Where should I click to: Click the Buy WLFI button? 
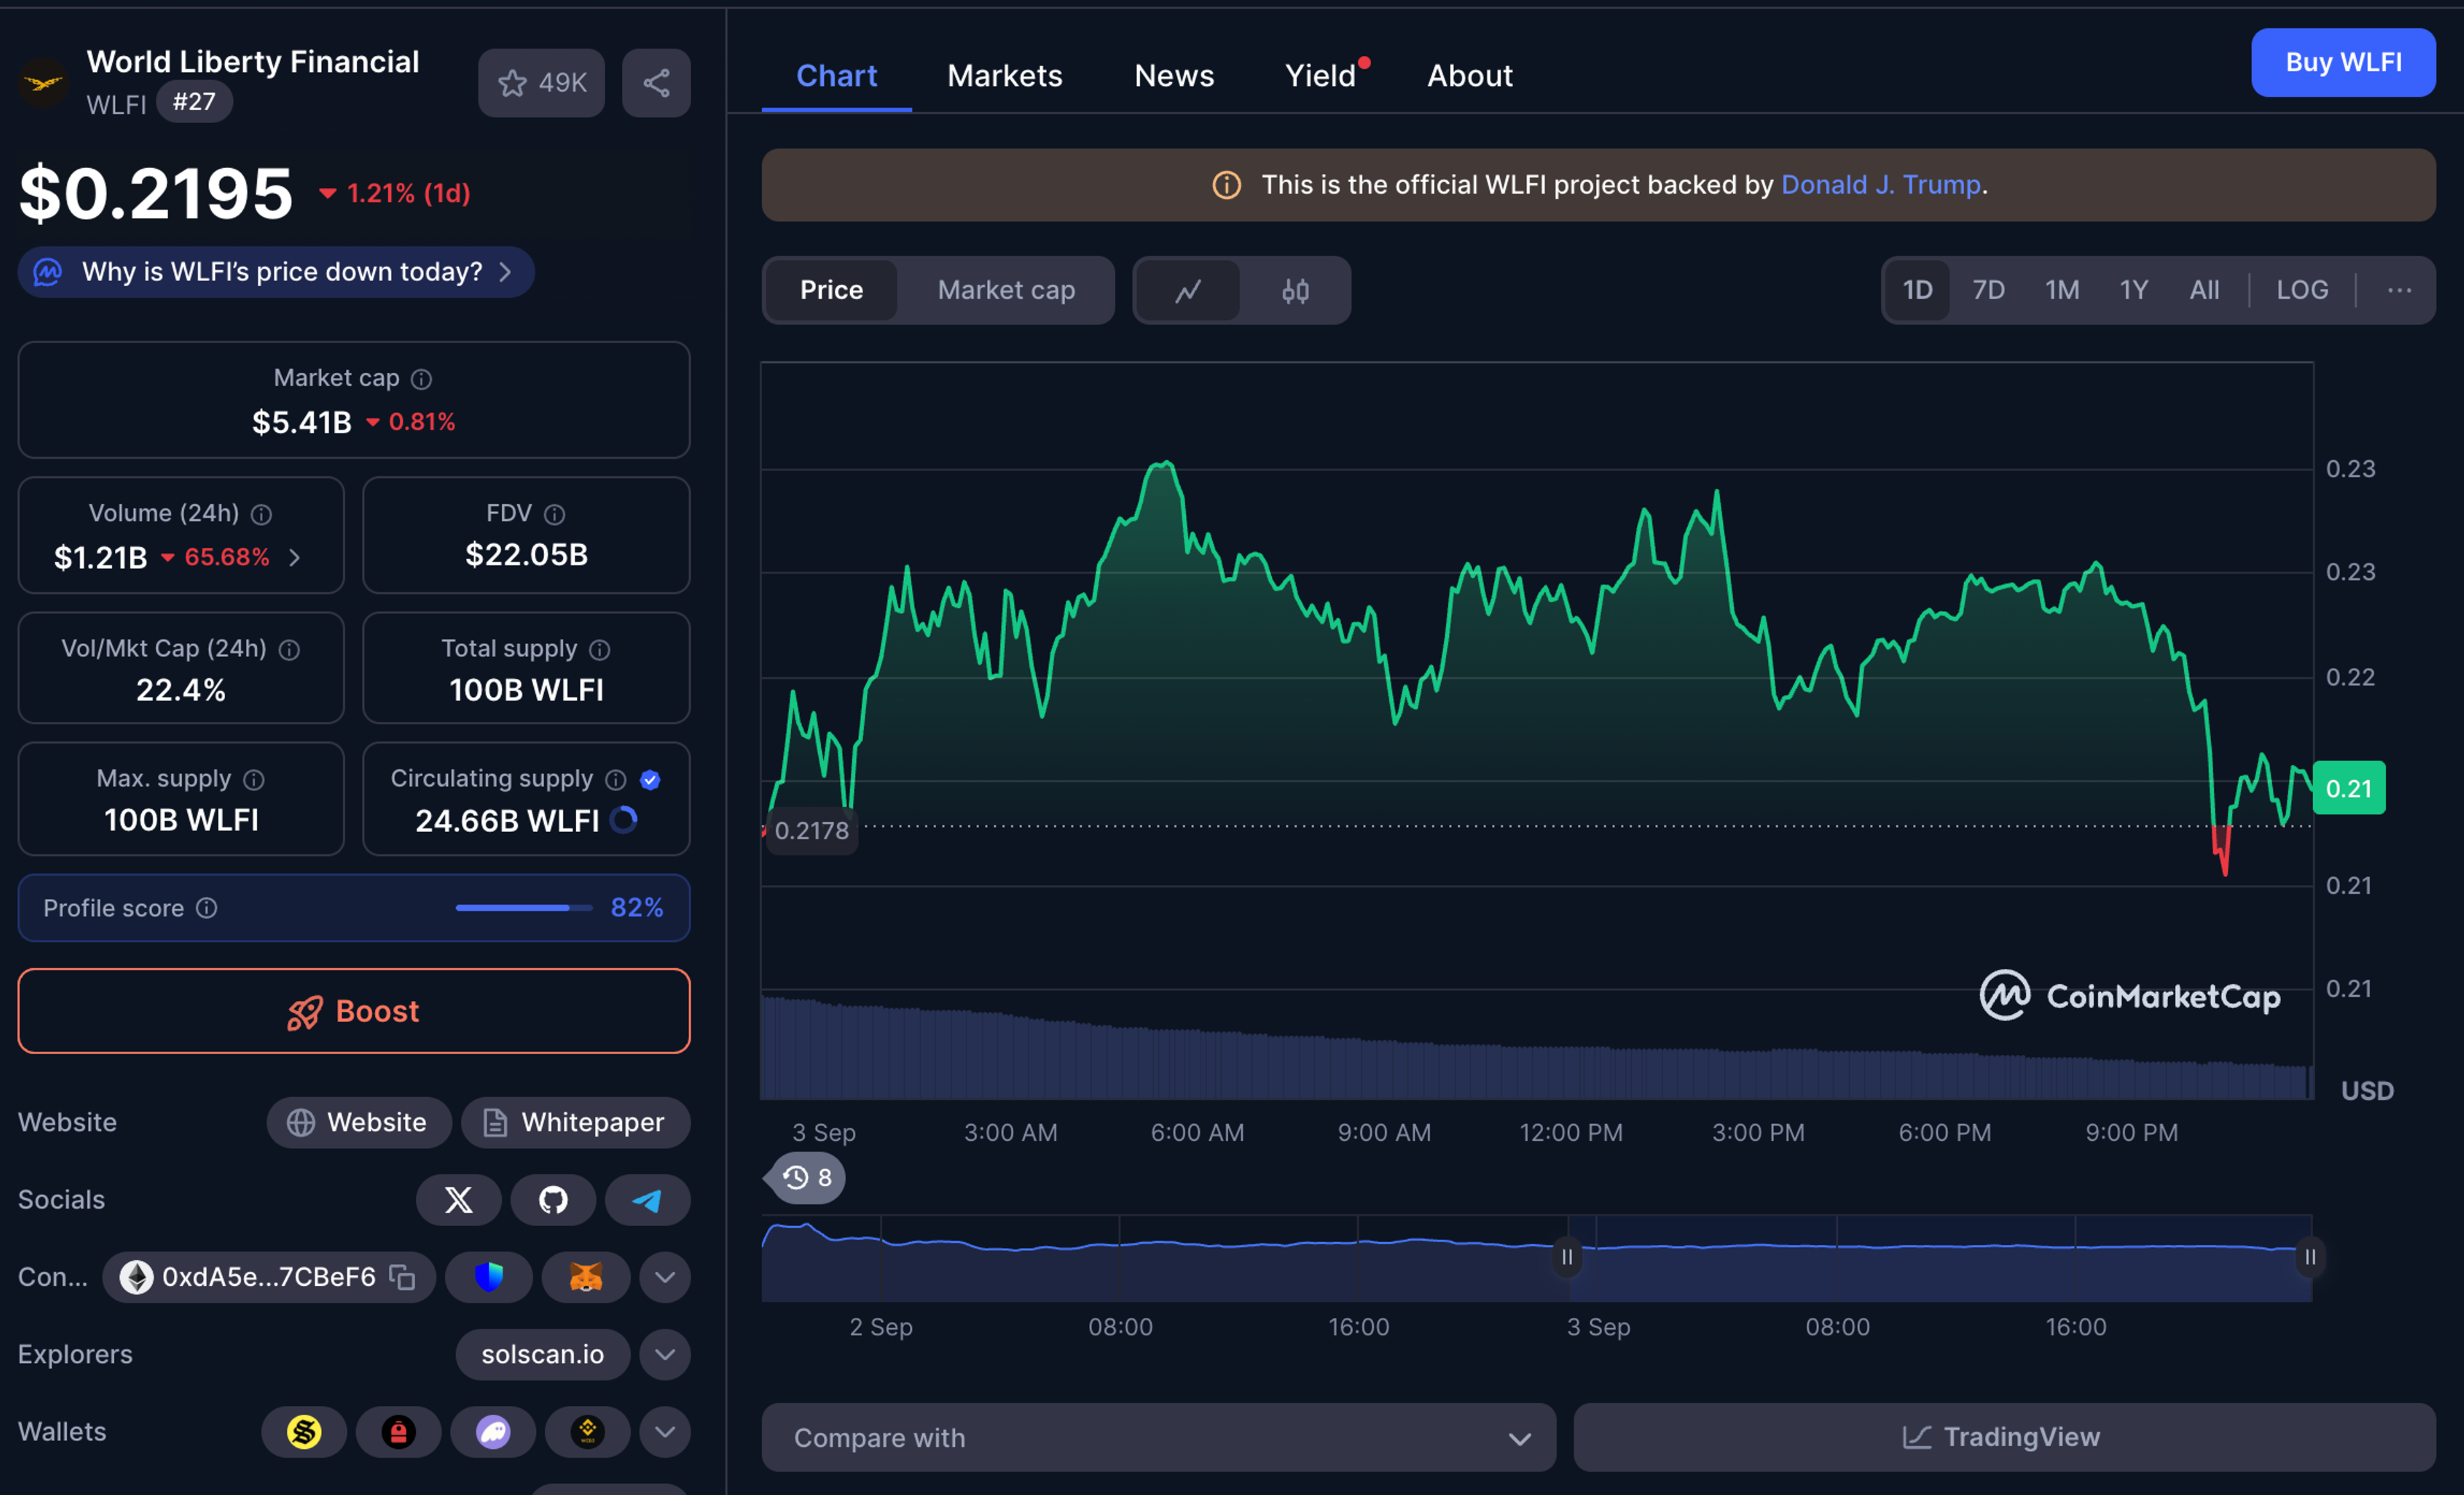[x=2342, y=62]
